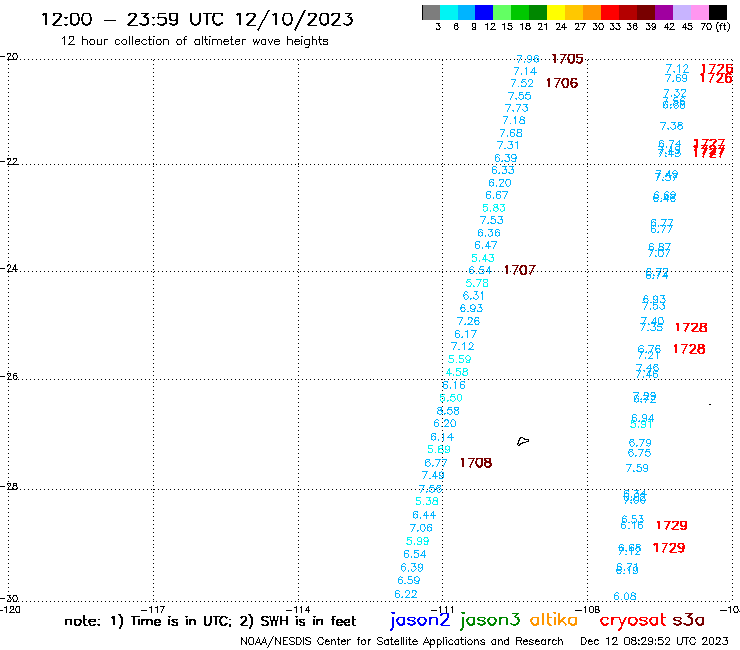Click the latitude axis label "-26"
Screen dimensions: 740x650
tap(9, 377)
